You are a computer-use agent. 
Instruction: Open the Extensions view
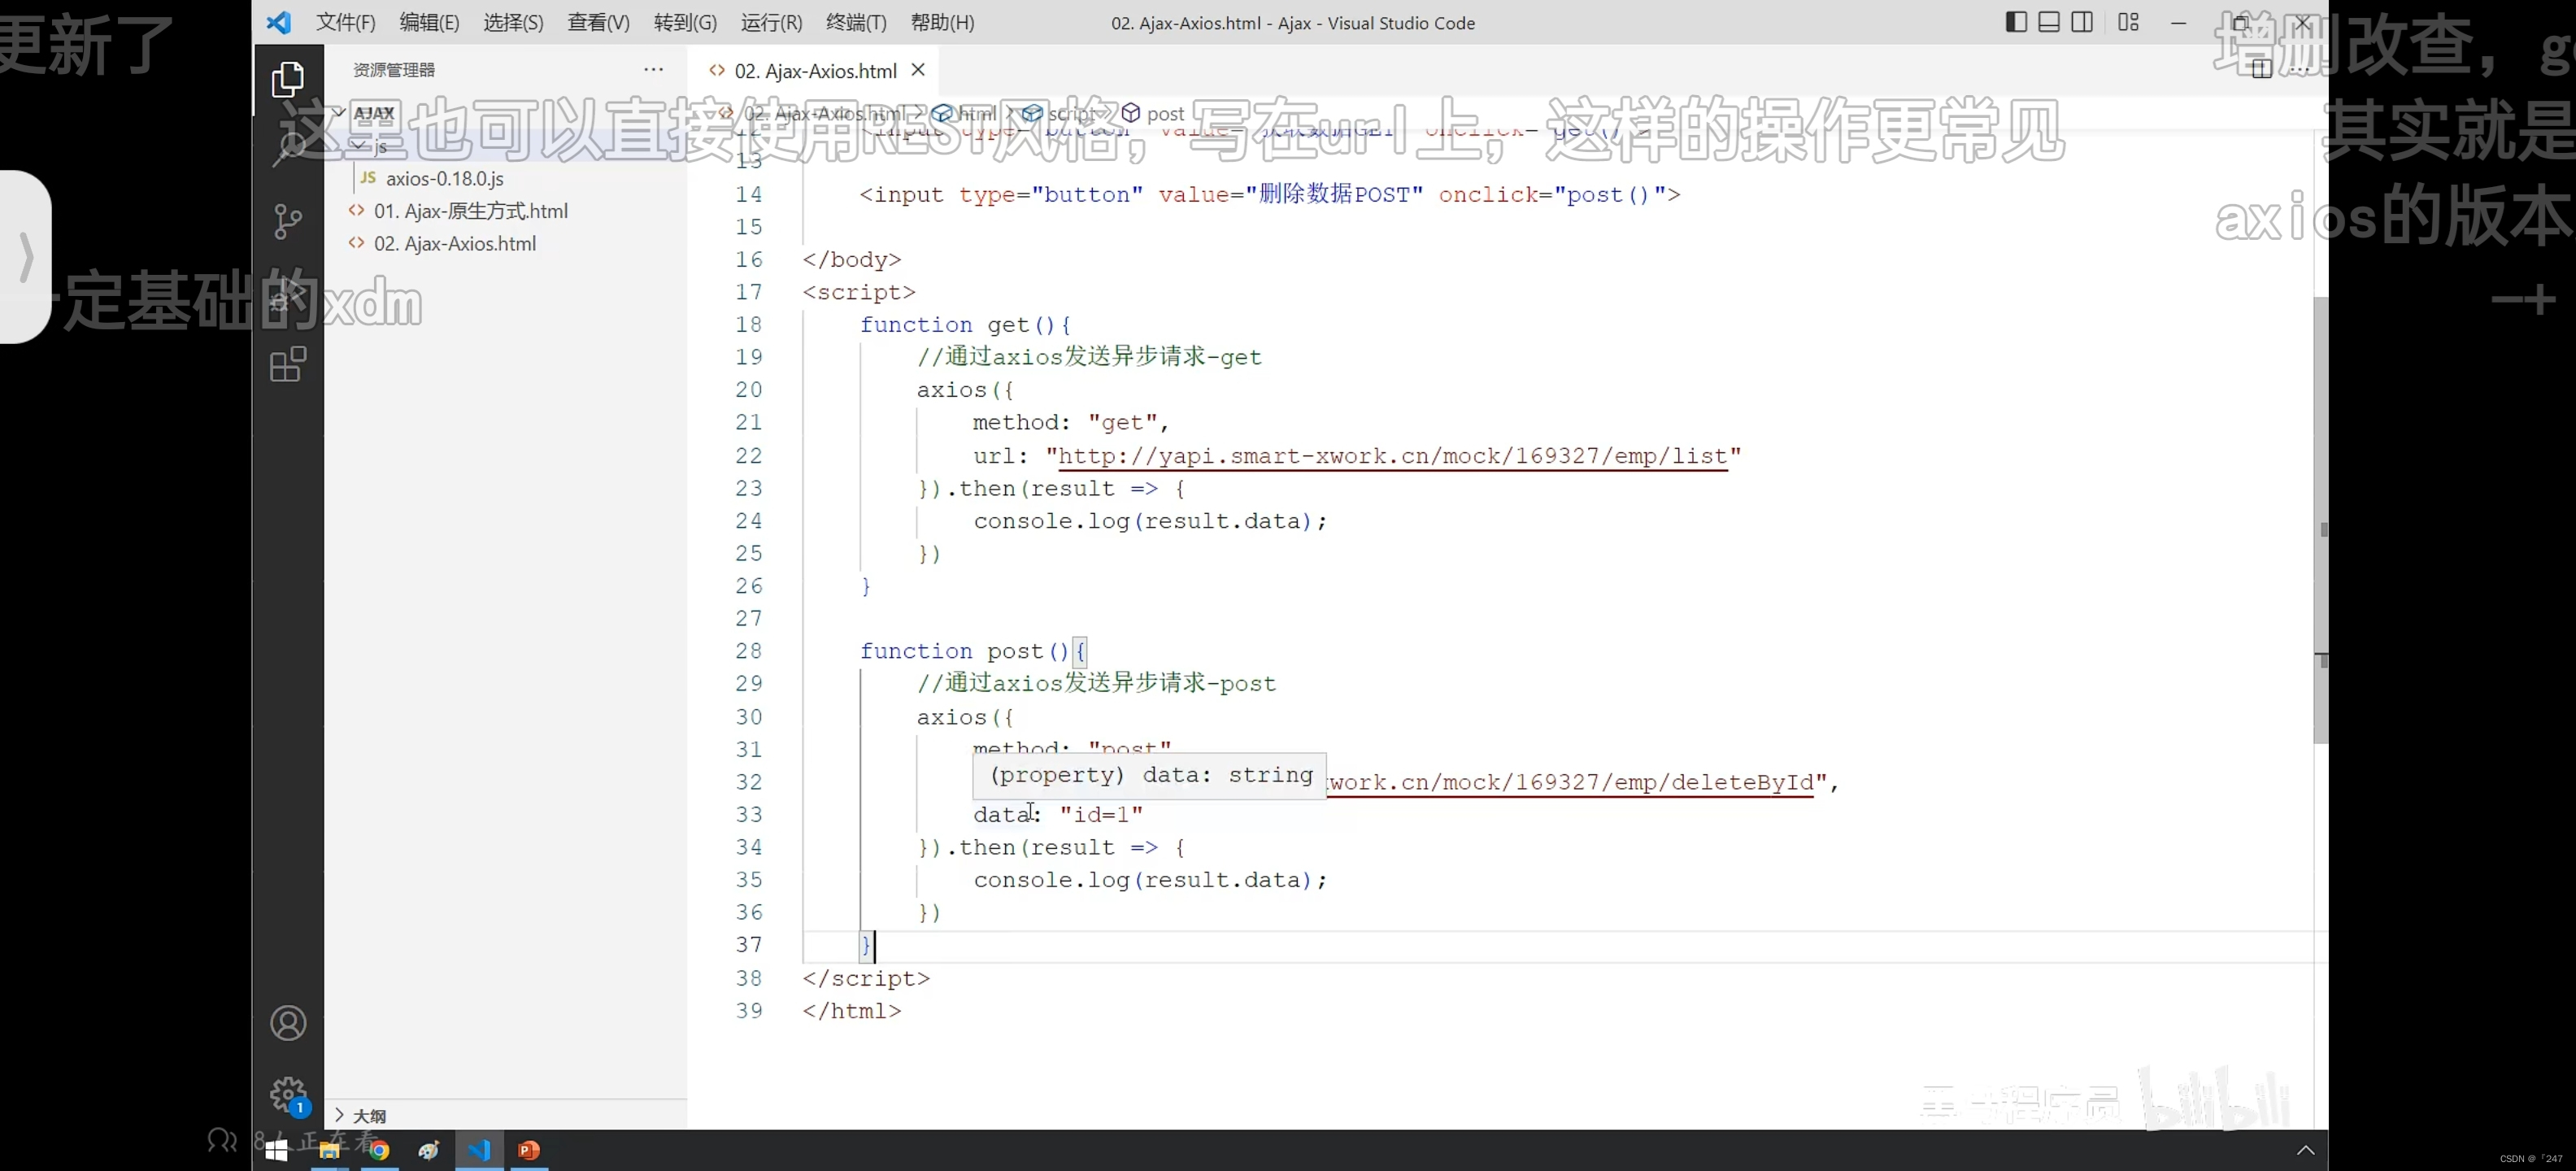pyautogui.click(x=288, y=364)
